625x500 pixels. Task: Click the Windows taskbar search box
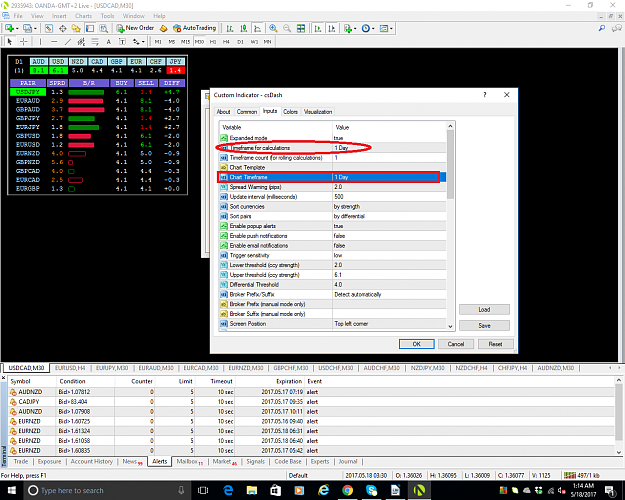[108, 490]
